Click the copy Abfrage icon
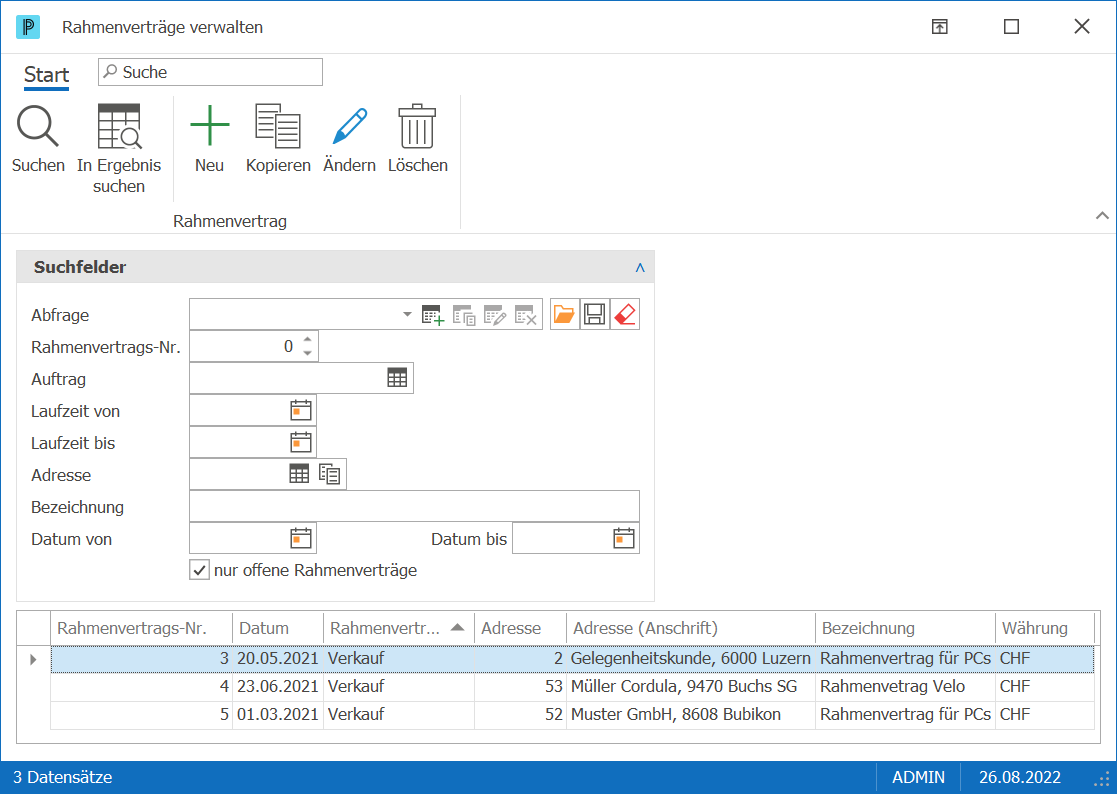This screenshot has height=794, width=1117. tap(464, 315)
